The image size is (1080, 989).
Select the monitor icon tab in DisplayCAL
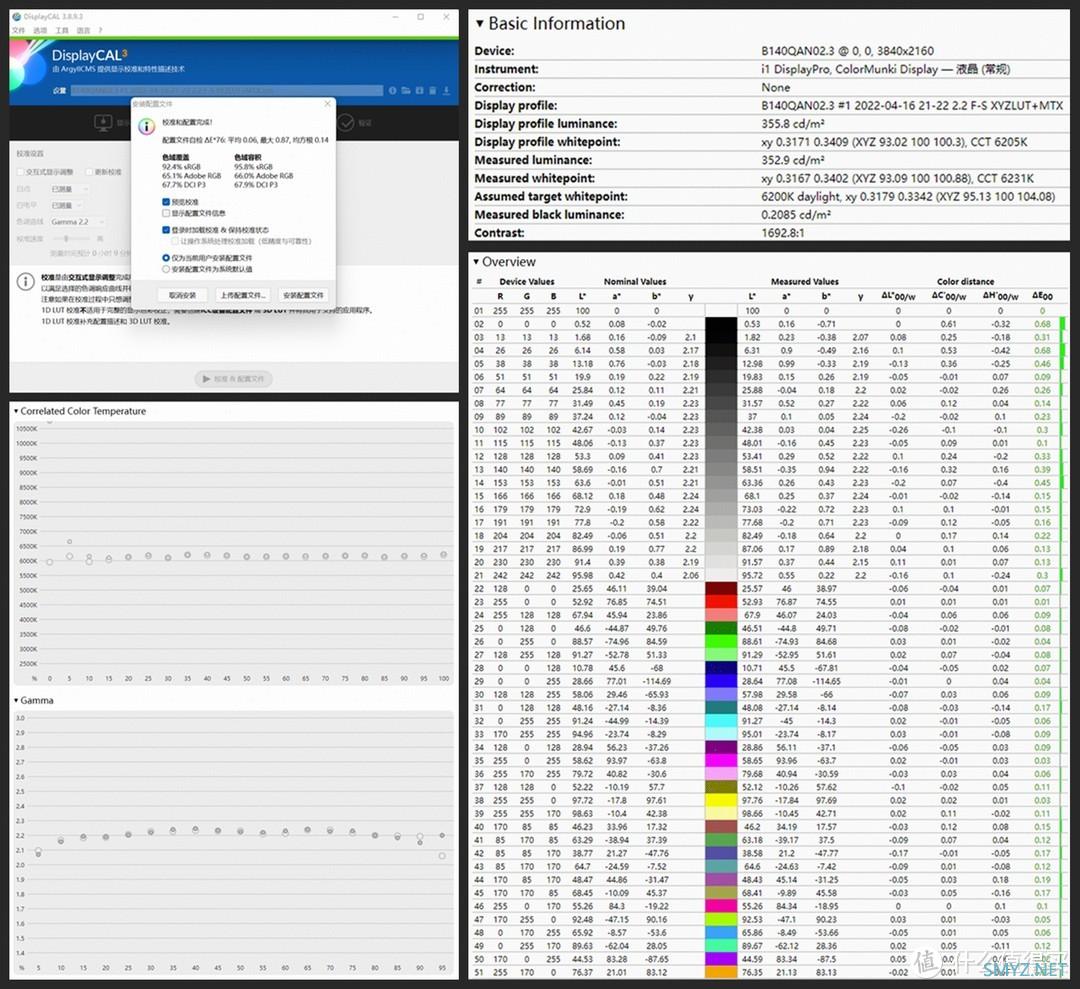103,123
